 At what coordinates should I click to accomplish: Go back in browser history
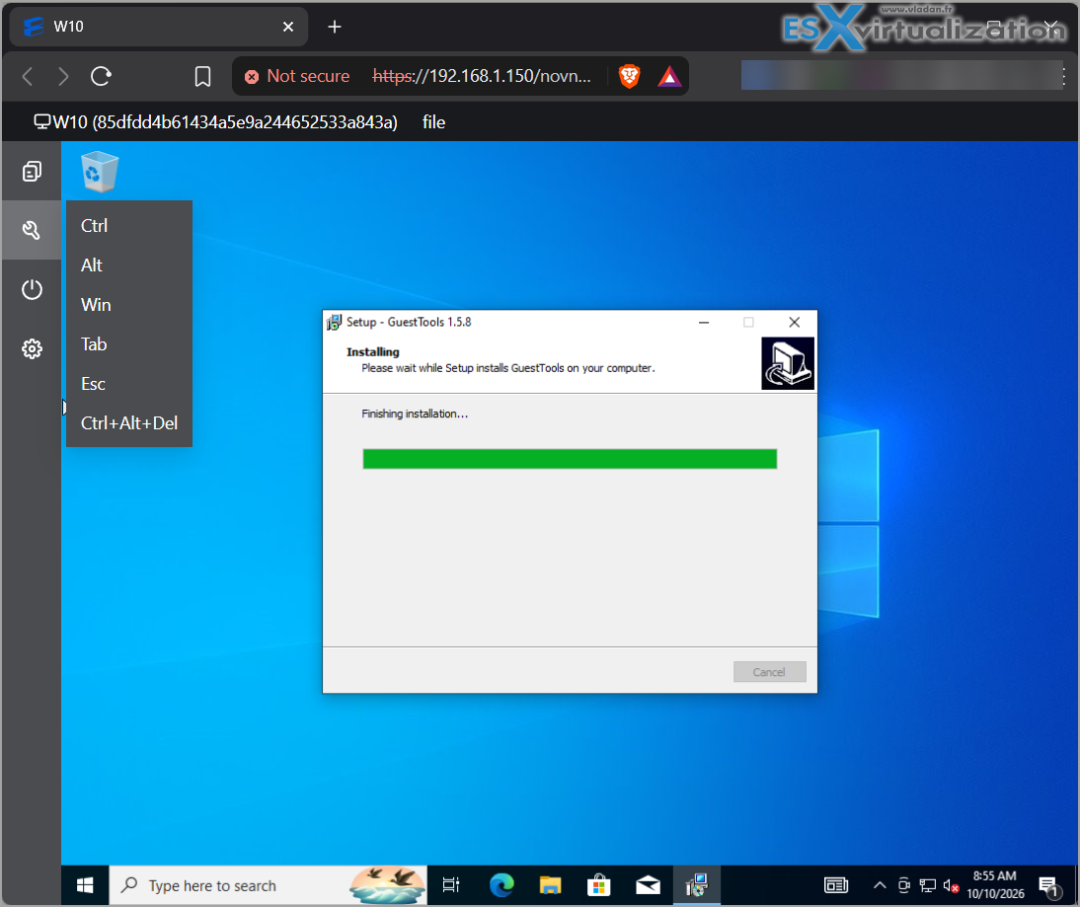28,76
